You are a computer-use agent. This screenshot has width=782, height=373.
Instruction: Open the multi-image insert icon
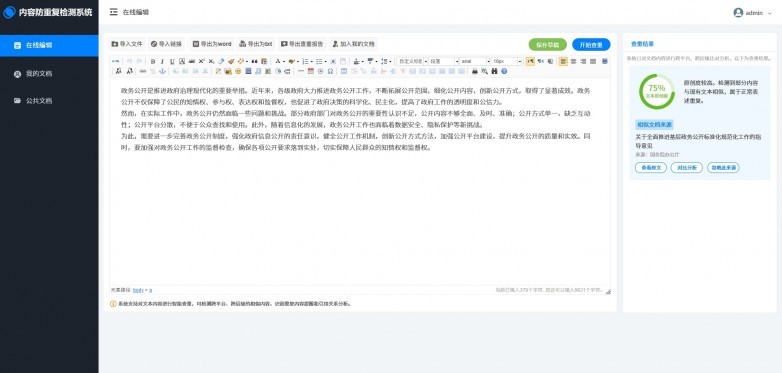[228, 71]
